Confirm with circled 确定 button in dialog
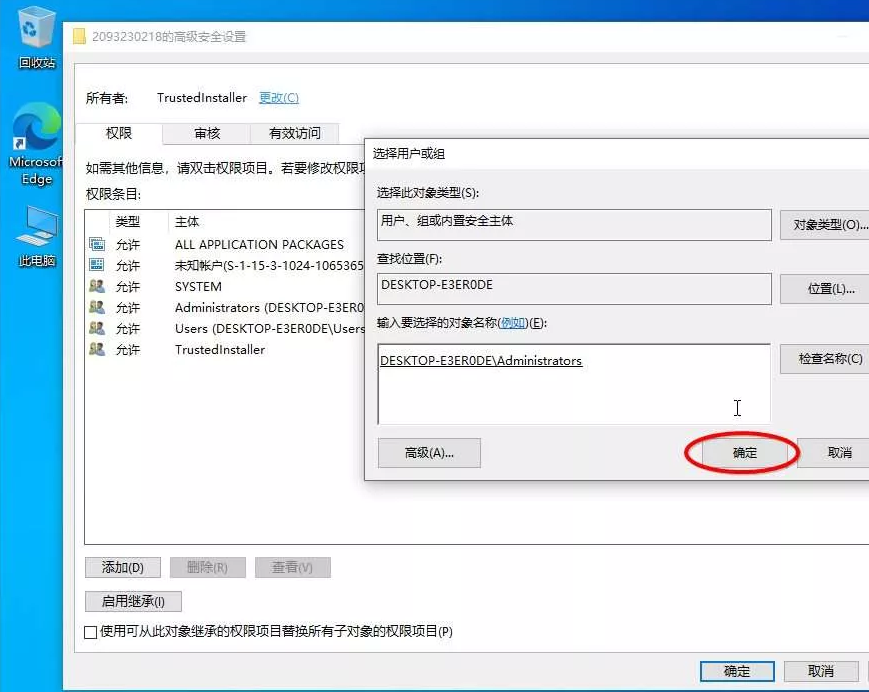Image resolution: width=869 pixels, height=692 pixels. coord(745,453)
